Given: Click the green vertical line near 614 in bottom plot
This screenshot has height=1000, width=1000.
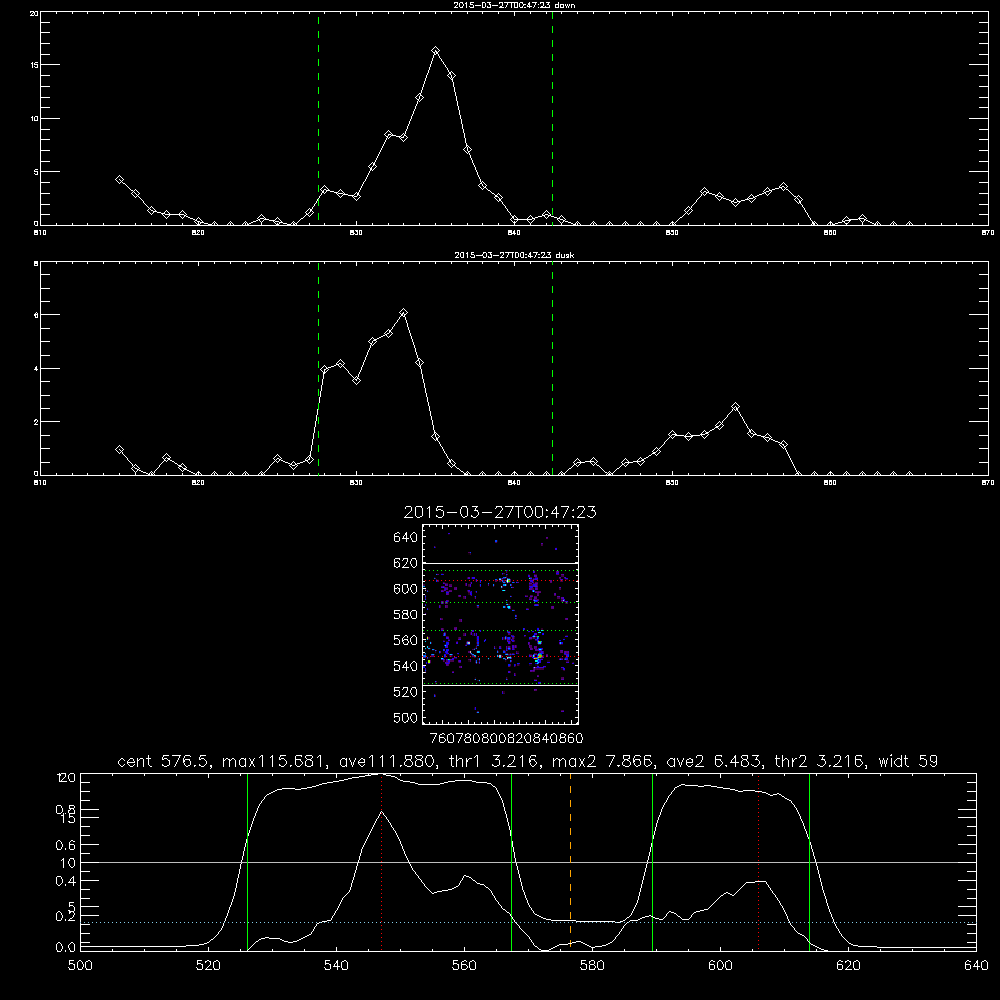Looking at the screenshot, I should 809,862.
